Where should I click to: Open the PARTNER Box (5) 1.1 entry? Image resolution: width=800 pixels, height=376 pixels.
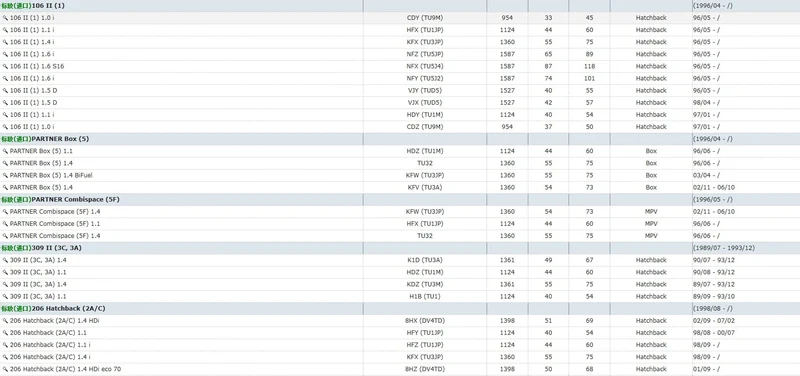point(41,151)
